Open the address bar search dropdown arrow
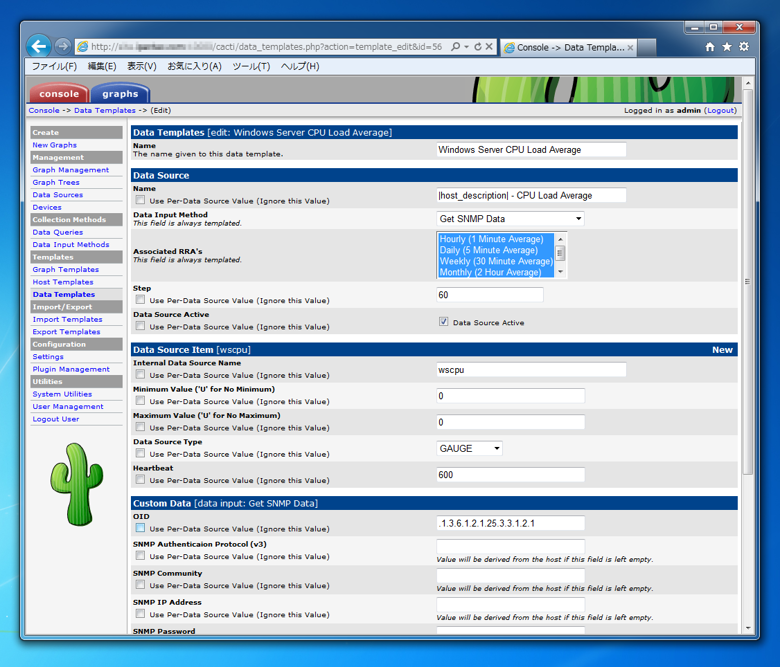 click(467, 46)
